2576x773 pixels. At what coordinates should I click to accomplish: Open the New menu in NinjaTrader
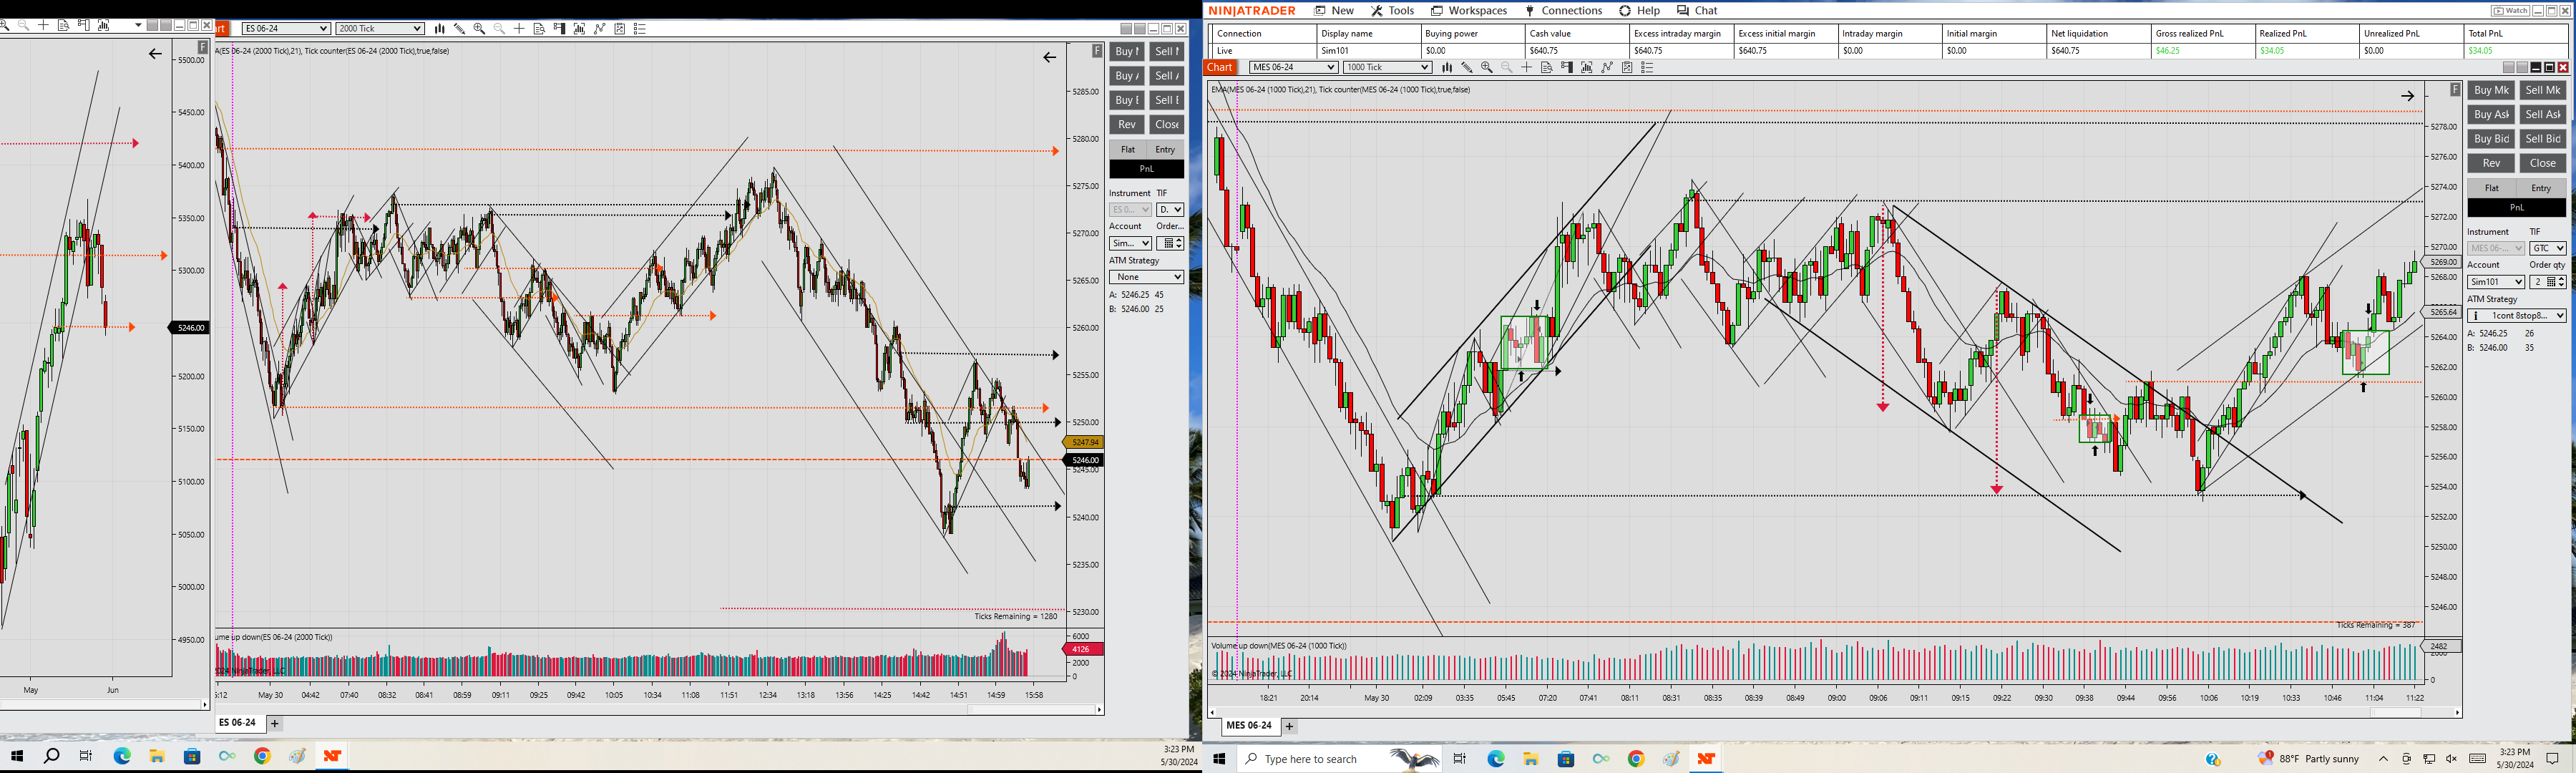pyautogui.click(x=1334, y=11)
